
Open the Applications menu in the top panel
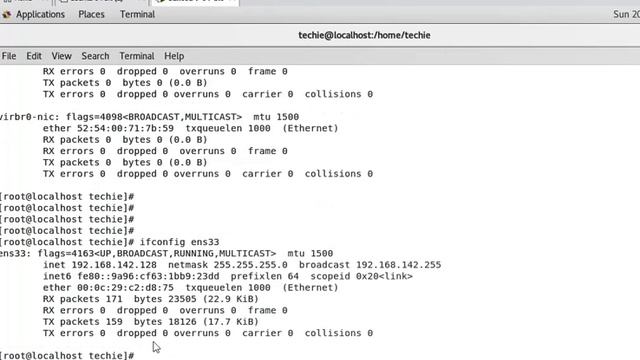pos(40,14)
